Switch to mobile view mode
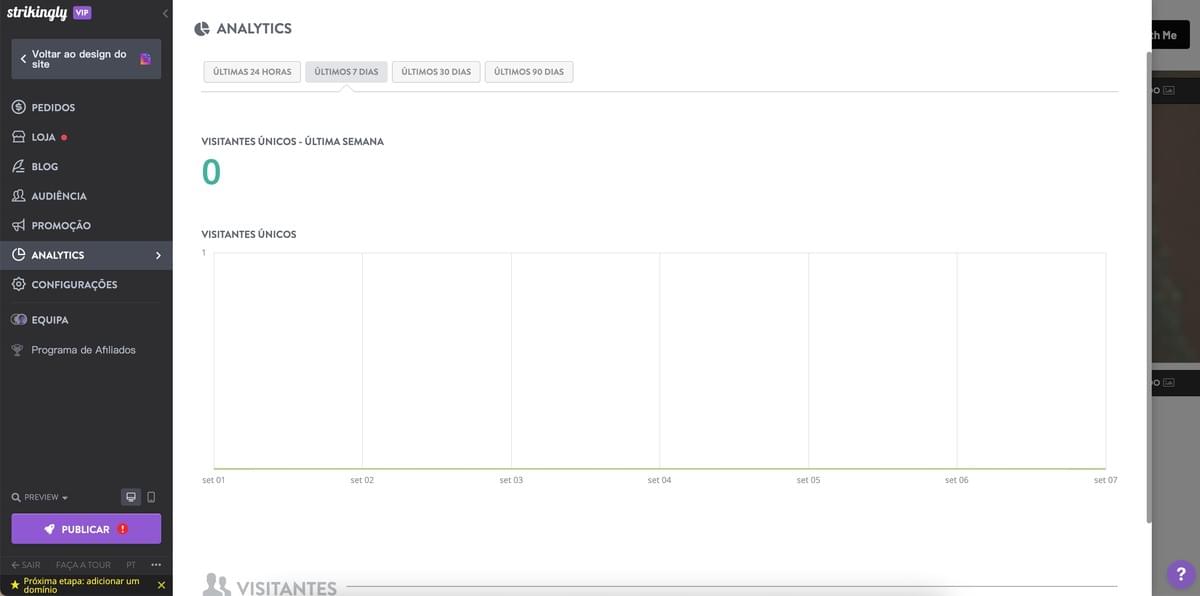 pos(151,497)
